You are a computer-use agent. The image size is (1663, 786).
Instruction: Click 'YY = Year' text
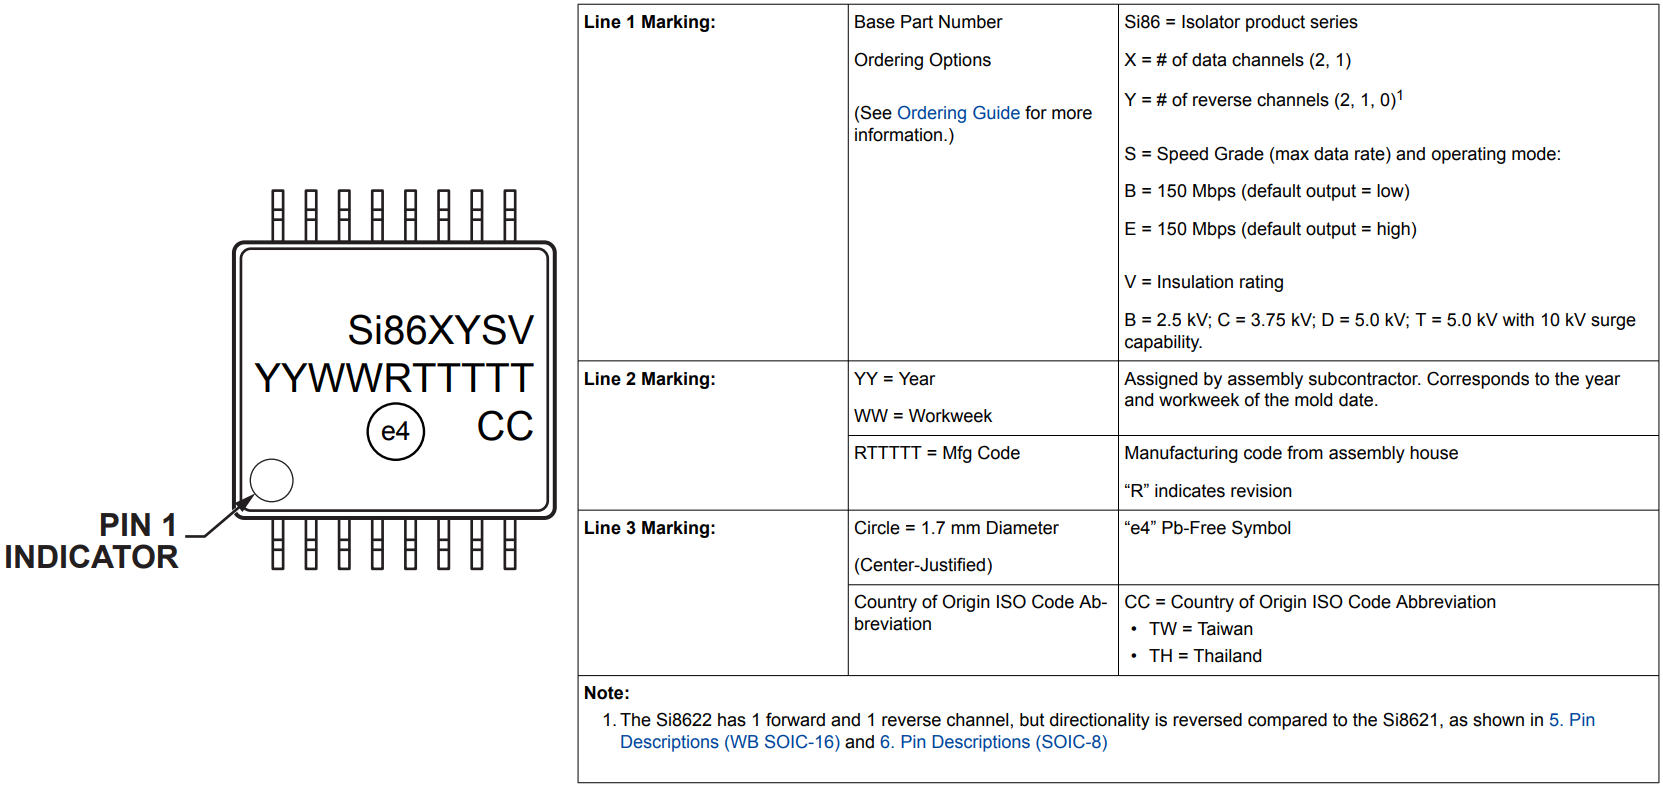point(894,379)
